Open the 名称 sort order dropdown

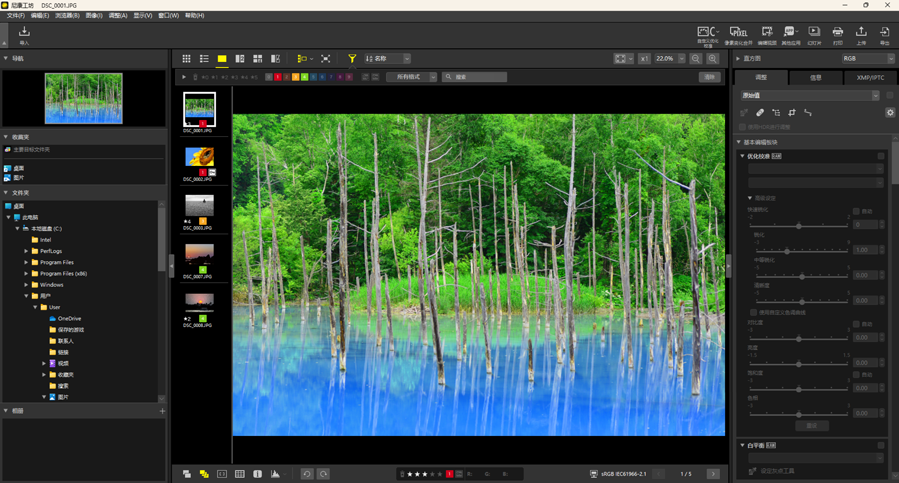[x=388, y=59]
